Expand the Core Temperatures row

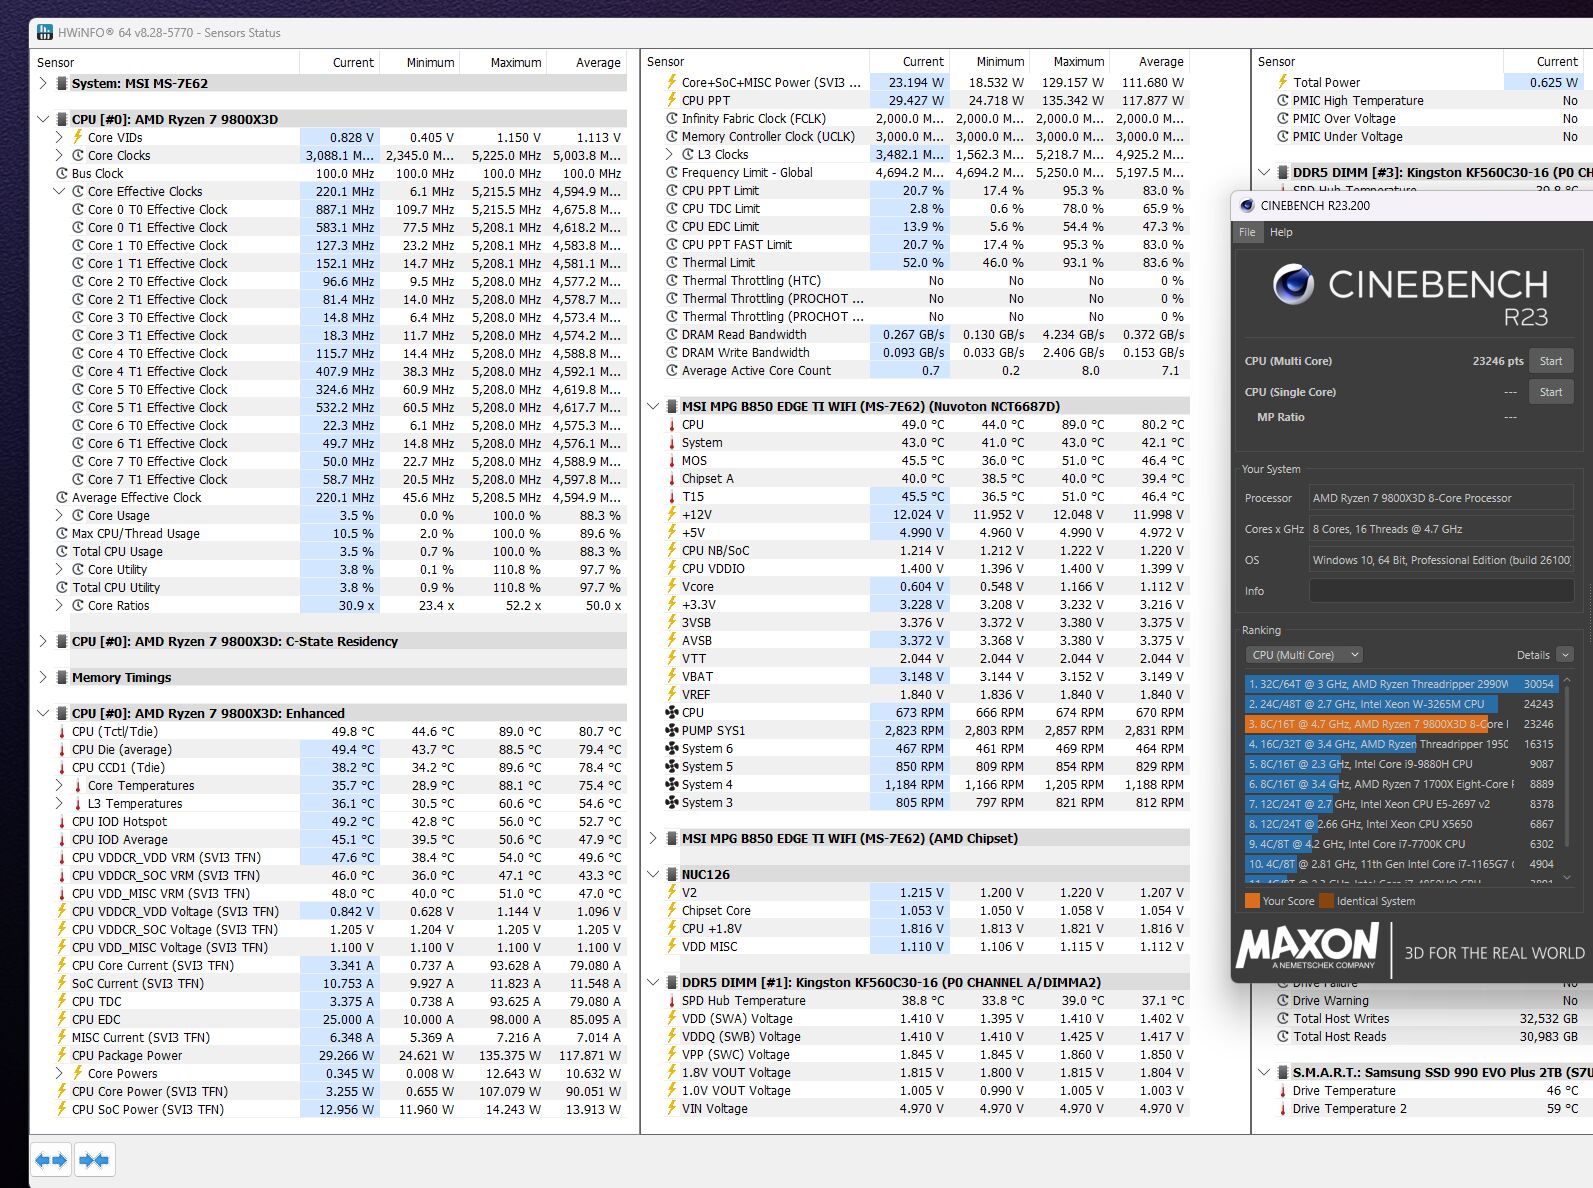59,786
